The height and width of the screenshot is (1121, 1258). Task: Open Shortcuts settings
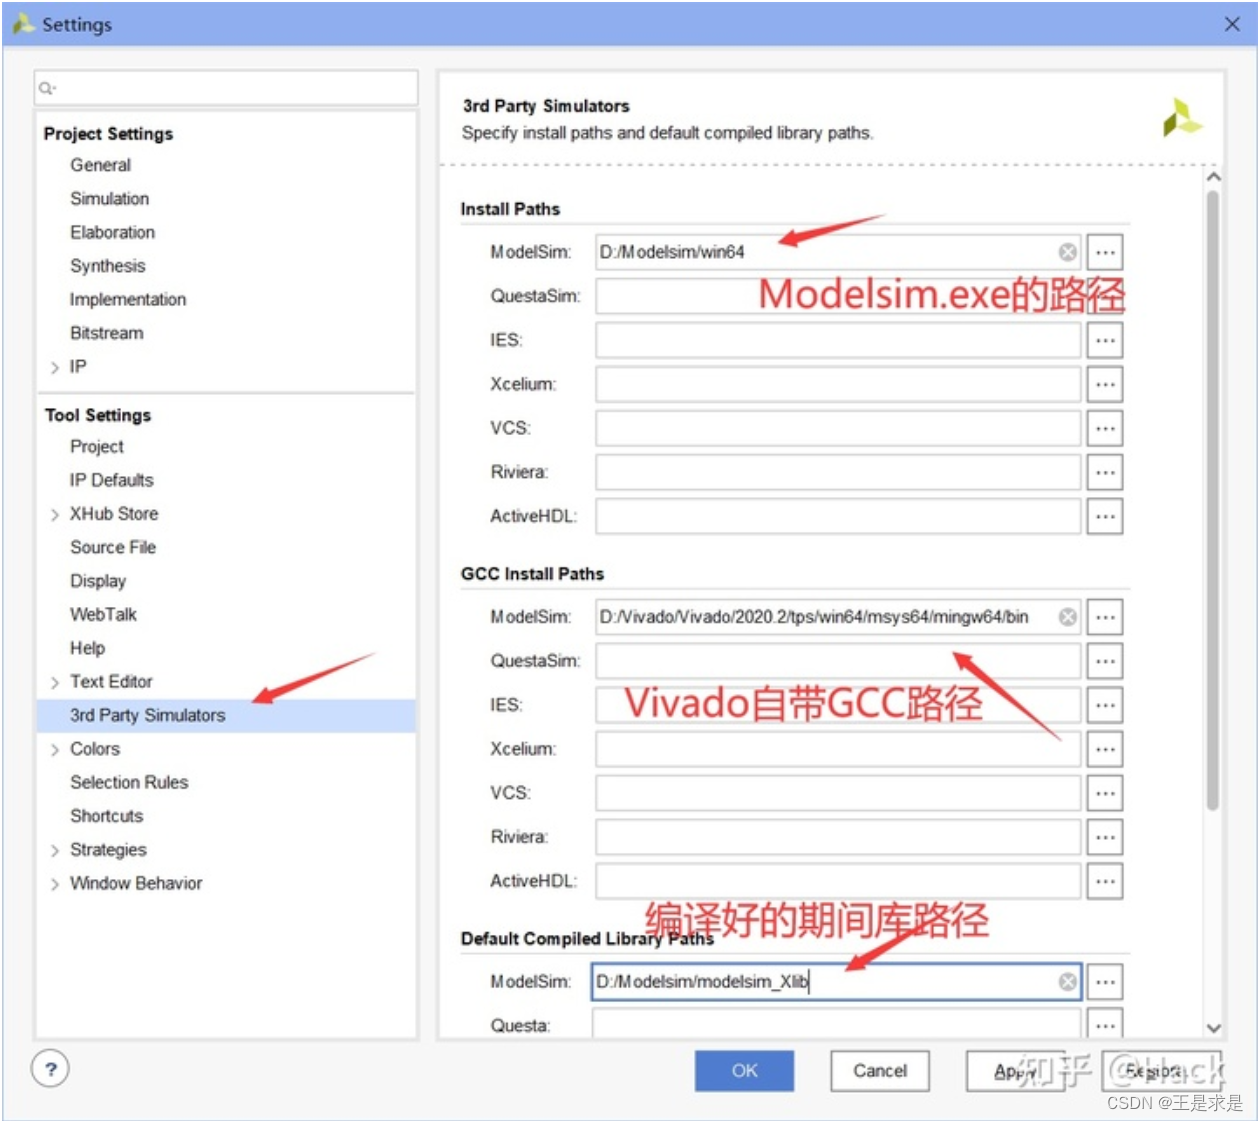106,816
